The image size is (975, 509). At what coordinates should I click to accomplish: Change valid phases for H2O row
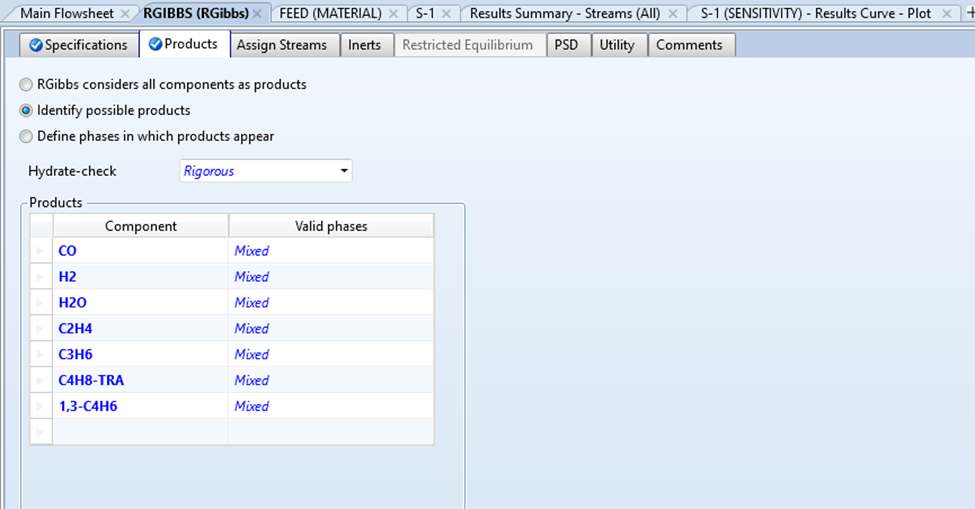pyautogui.click(x=331, y=303)
